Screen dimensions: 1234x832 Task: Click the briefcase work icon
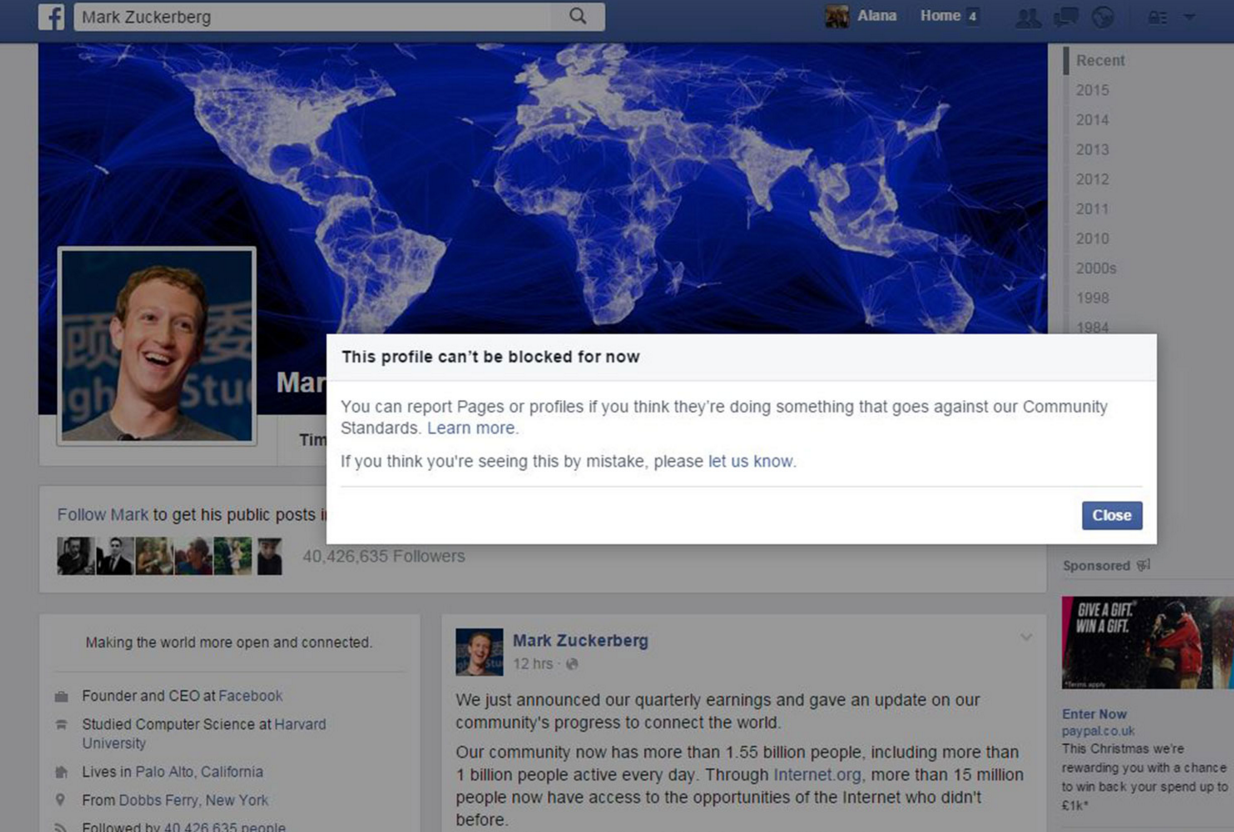coord(62,696)
